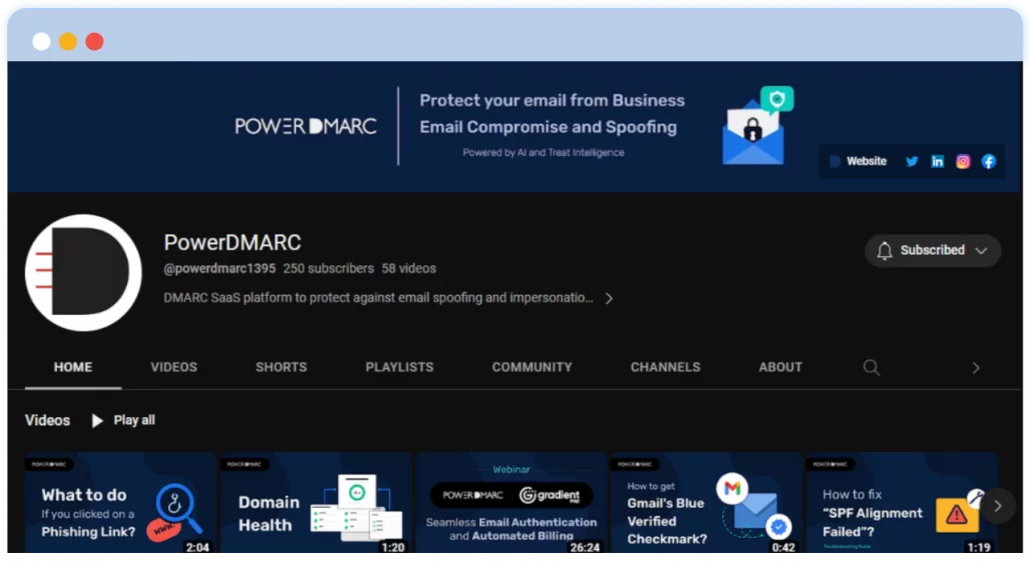Screen dimensions: 1030x561
Task: Click the yellow window control dot
Action: click(68, 41)
